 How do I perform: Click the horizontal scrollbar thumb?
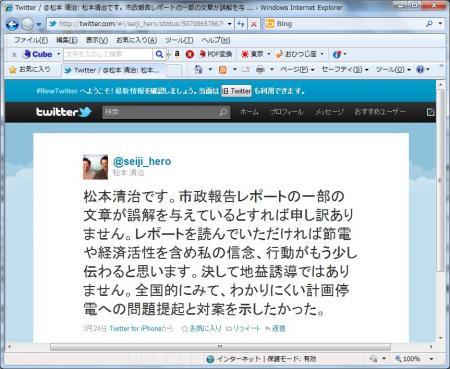tap(220, 347)
